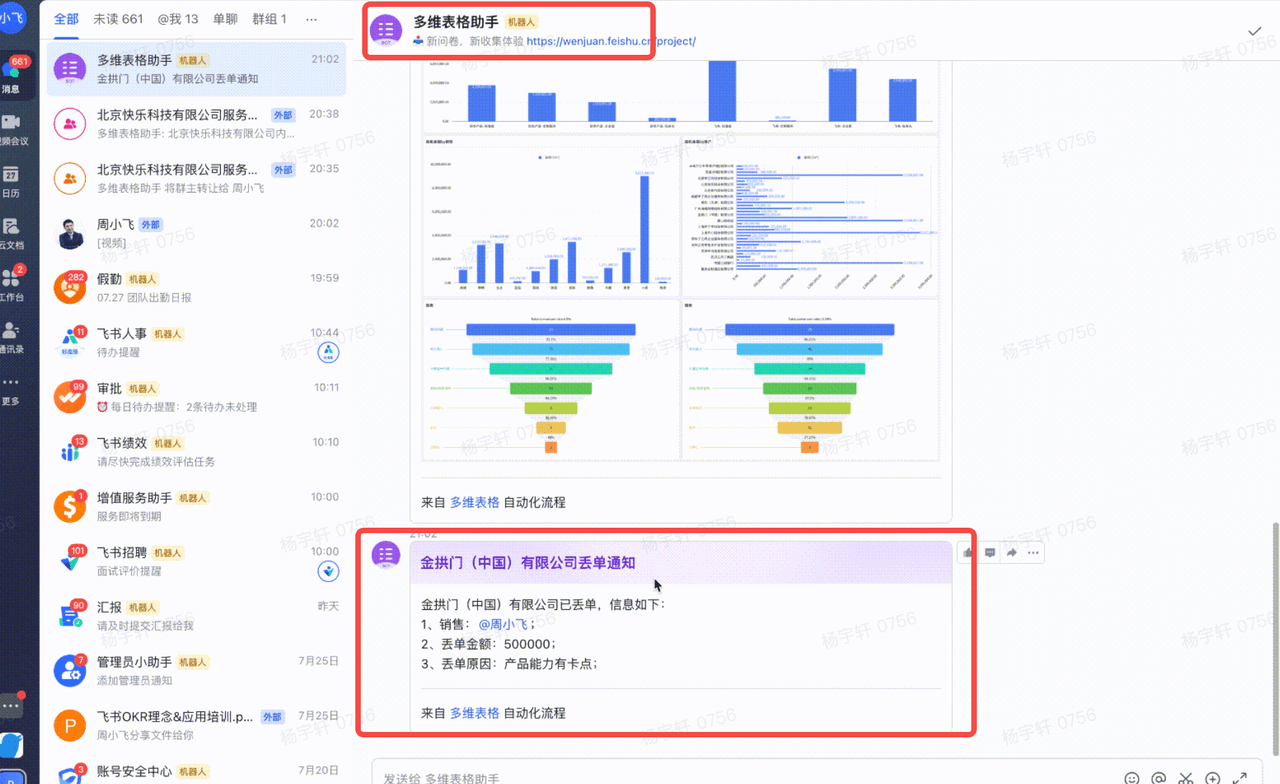Expand the message input box to fullscreen
This screenshot has height=784, width=1280.
[x=1240, y=778]
